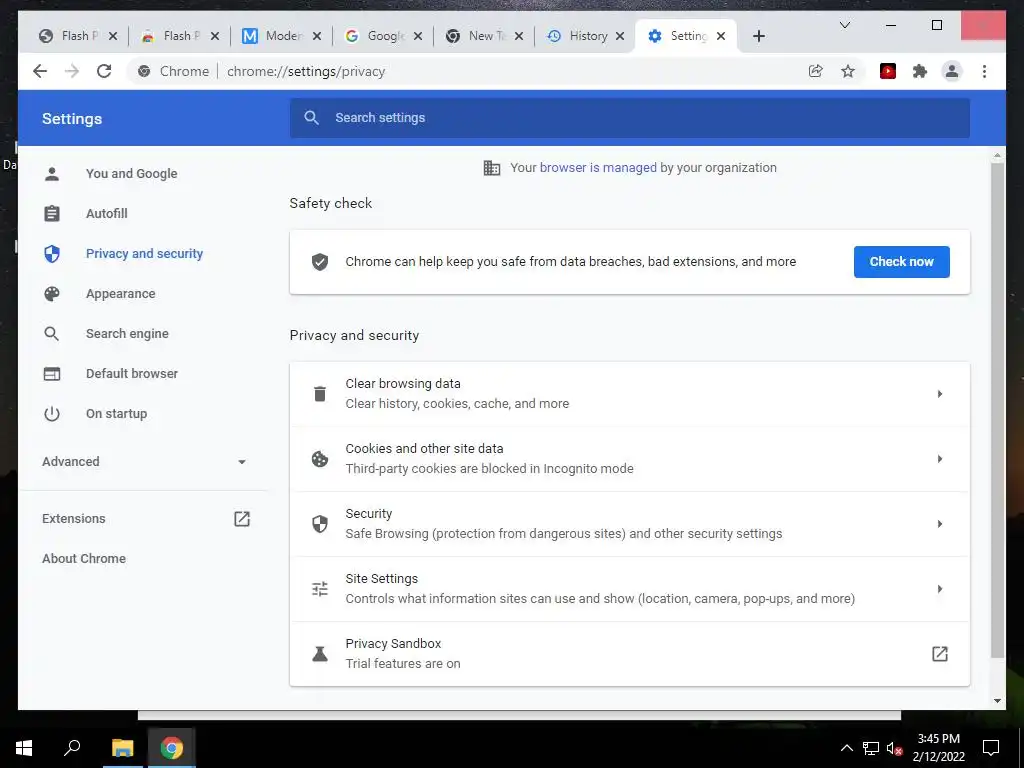Click the scrollbar down arrow

click(997, 701)
